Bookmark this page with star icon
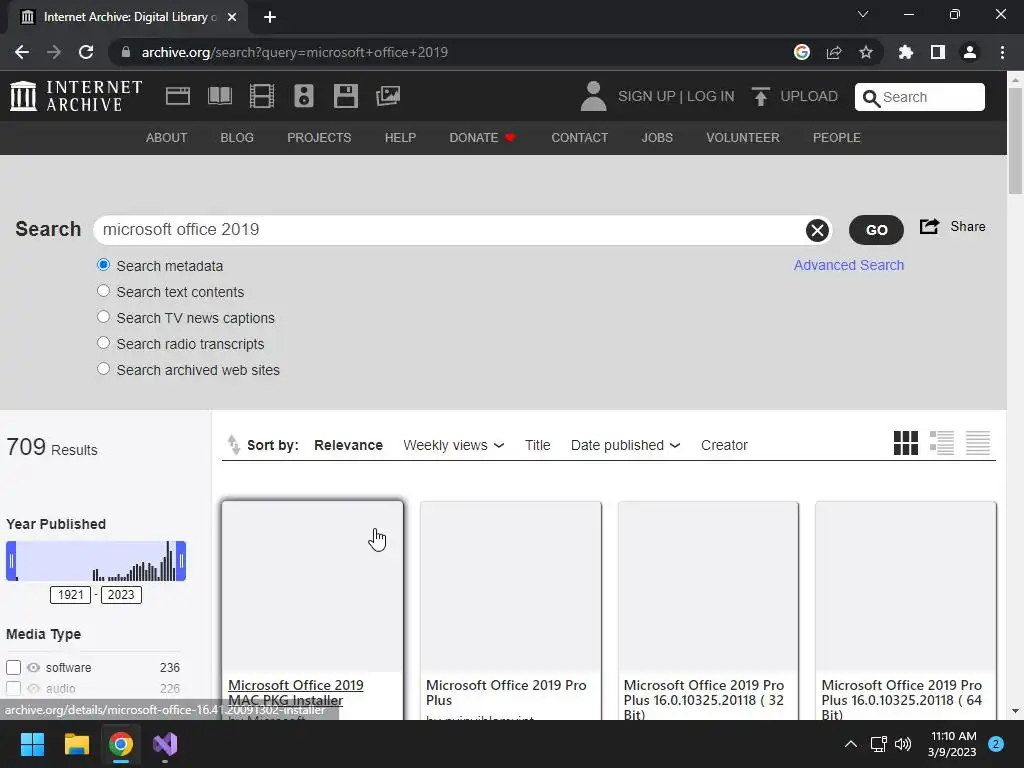The width and height of the screenshot is (1024, 768). pyautogui.click(x=866, y=52)
